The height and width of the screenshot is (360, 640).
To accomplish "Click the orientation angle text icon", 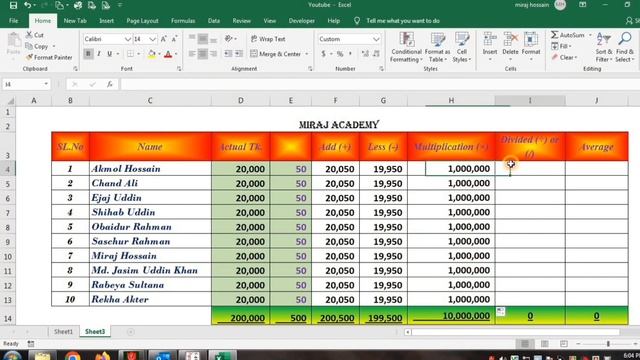I will pos(229,39).
